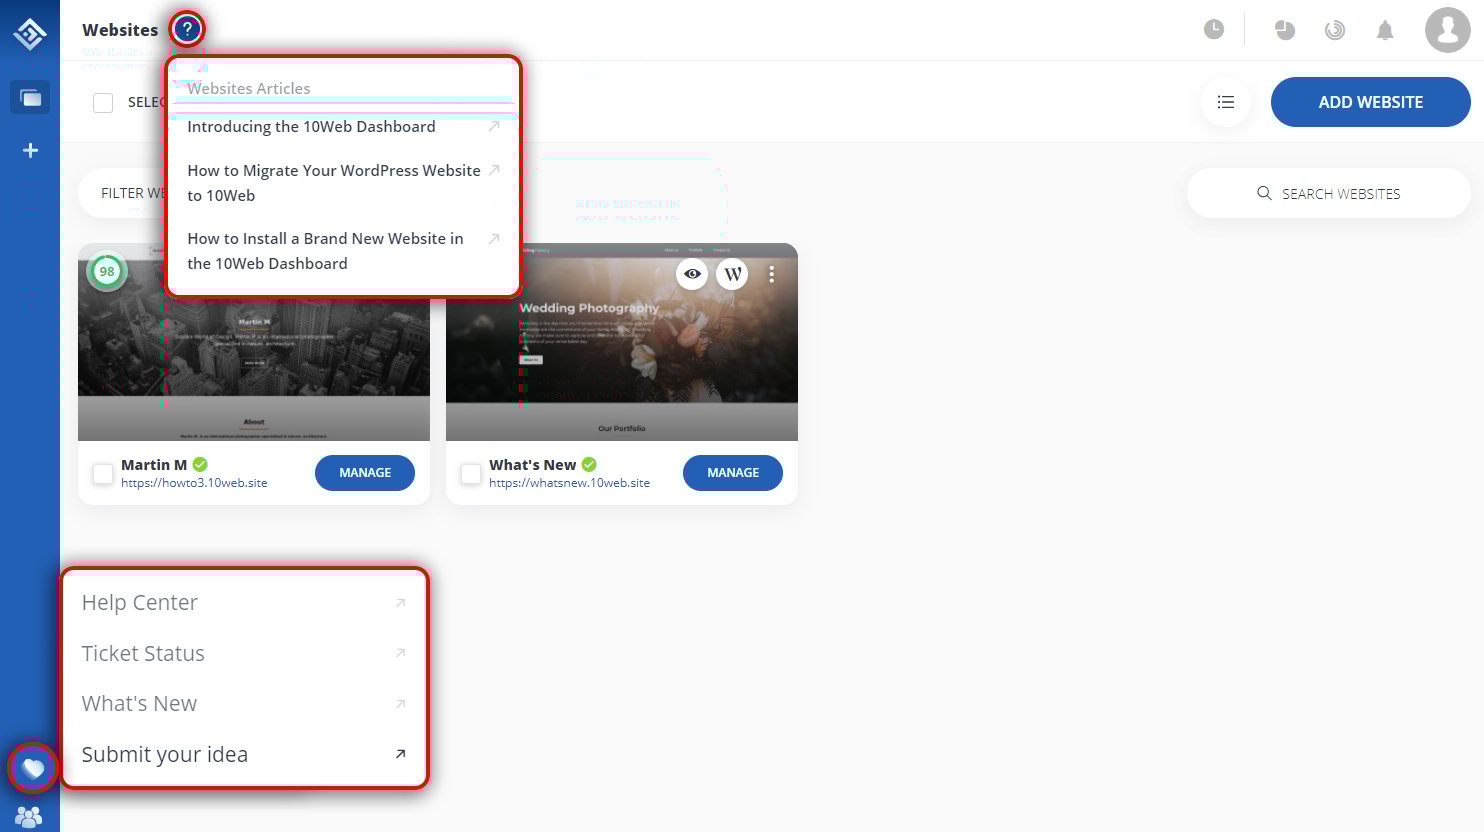Viewport: 1484px width, 832px height.
Task: Open the Websites Articles help panel
Action: (250, 88)
